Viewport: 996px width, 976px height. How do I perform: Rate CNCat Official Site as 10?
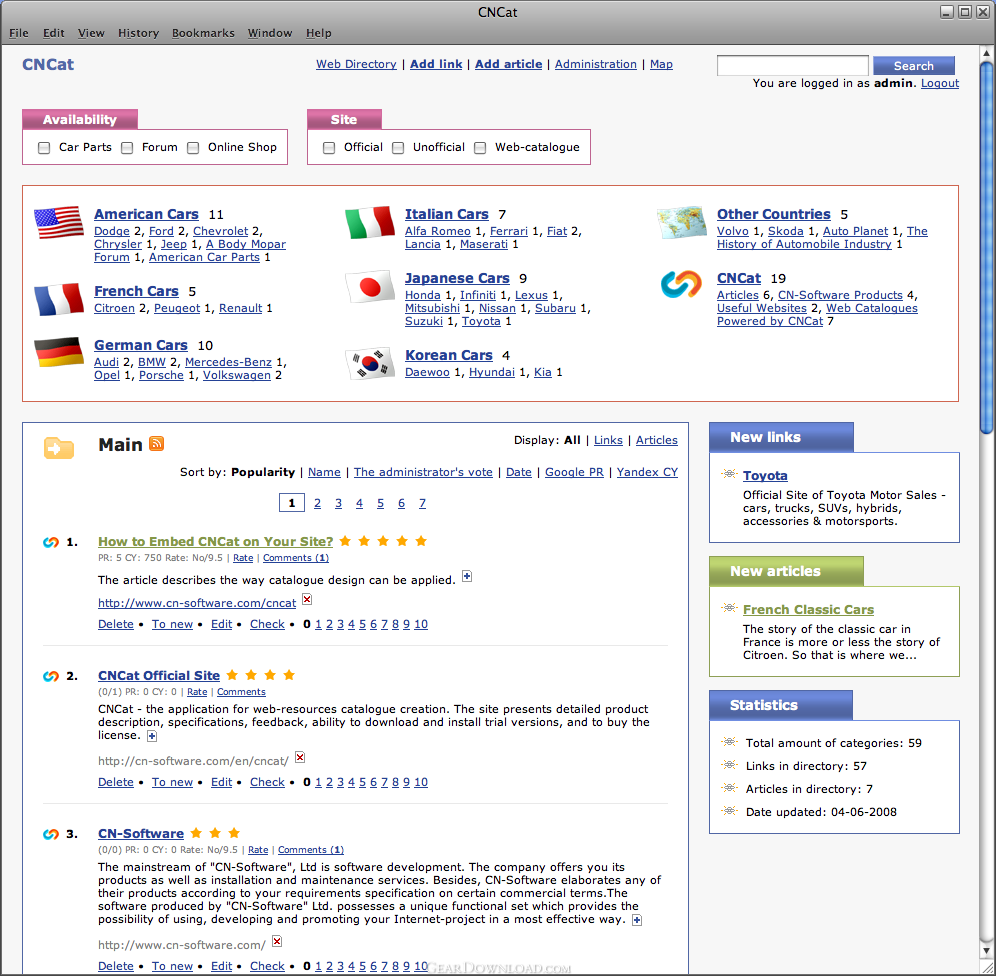(421, 782)
